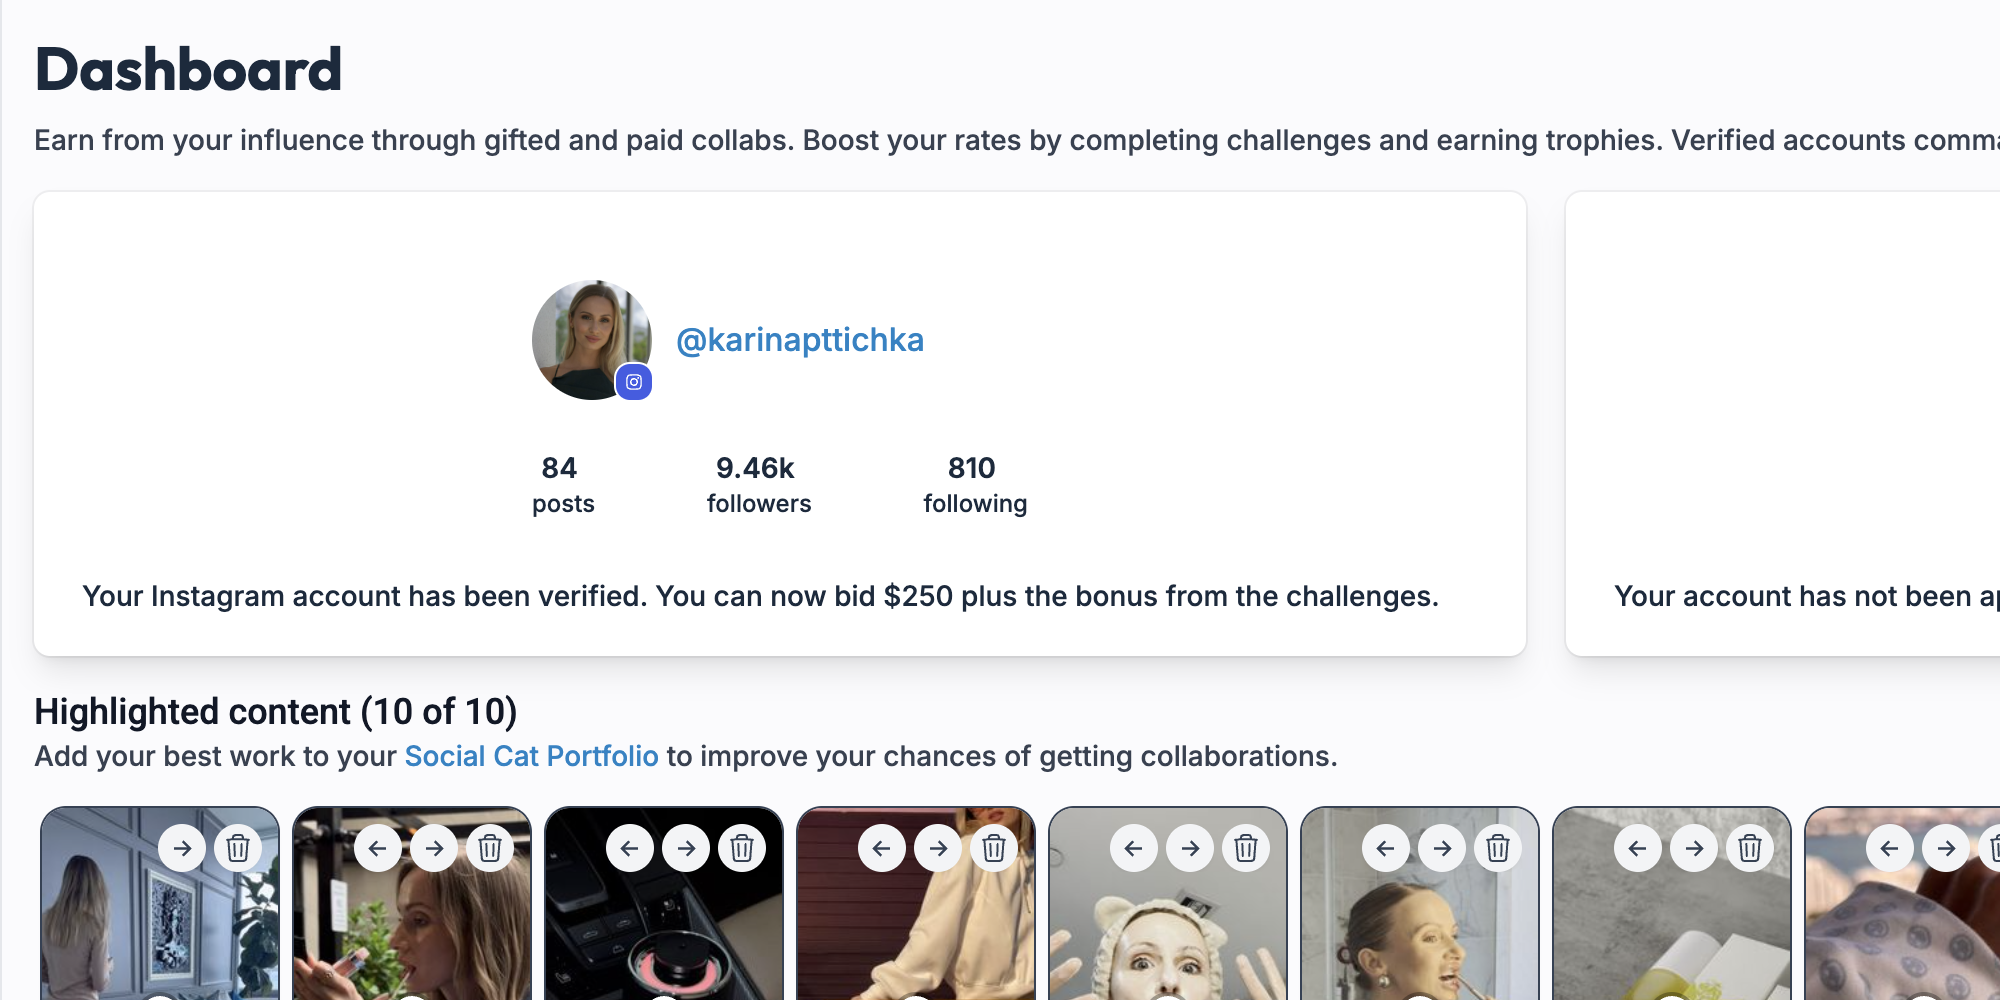This screenshot has width=2000, height=1000.
Task: Move fifth highlighted thumbnail right
Action: (1190, 848)
